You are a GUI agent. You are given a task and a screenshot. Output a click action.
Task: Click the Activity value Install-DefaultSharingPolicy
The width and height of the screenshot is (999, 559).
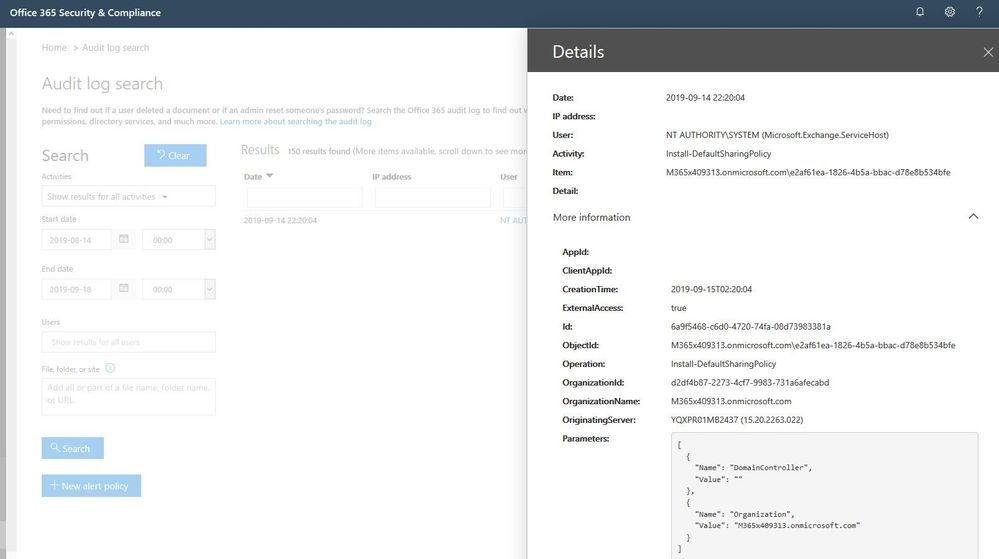pos(719,154)
